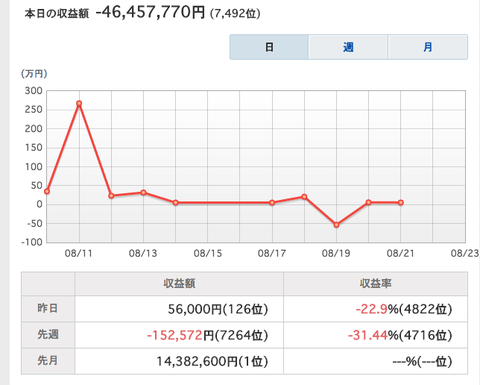Viewport: 480px width, 385px height.
Task: Click the -152,572円(7264位) cell
Action: point(179,335)
